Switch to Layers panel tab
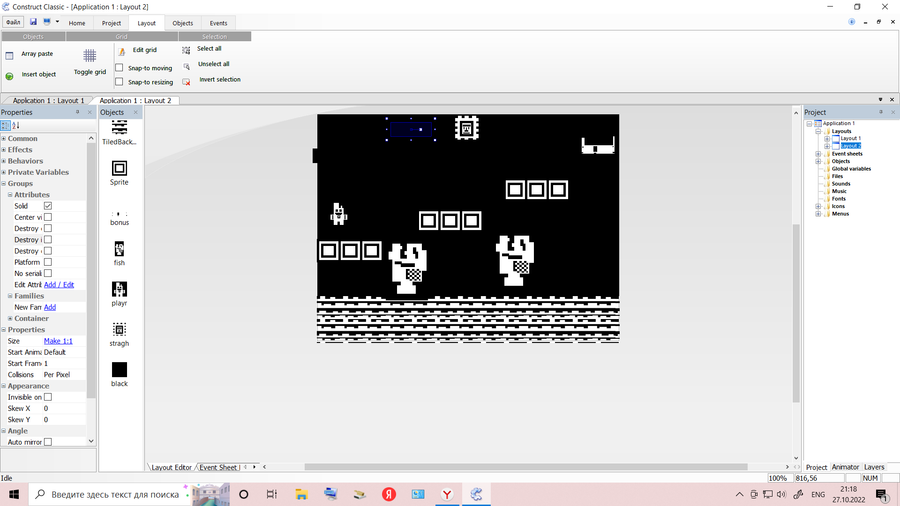Viewport: 900px width, 506px height. [x=874, y=467]
